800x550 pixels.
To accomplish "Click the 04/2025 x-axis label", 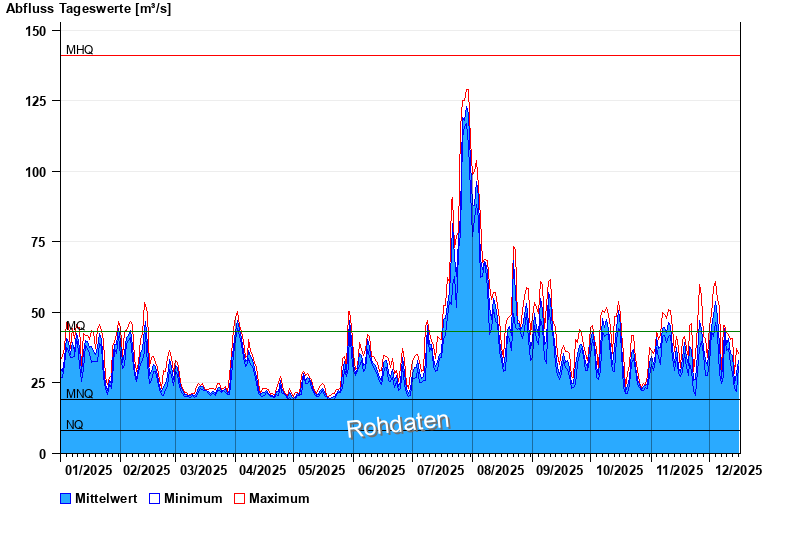I will point(264,469).
